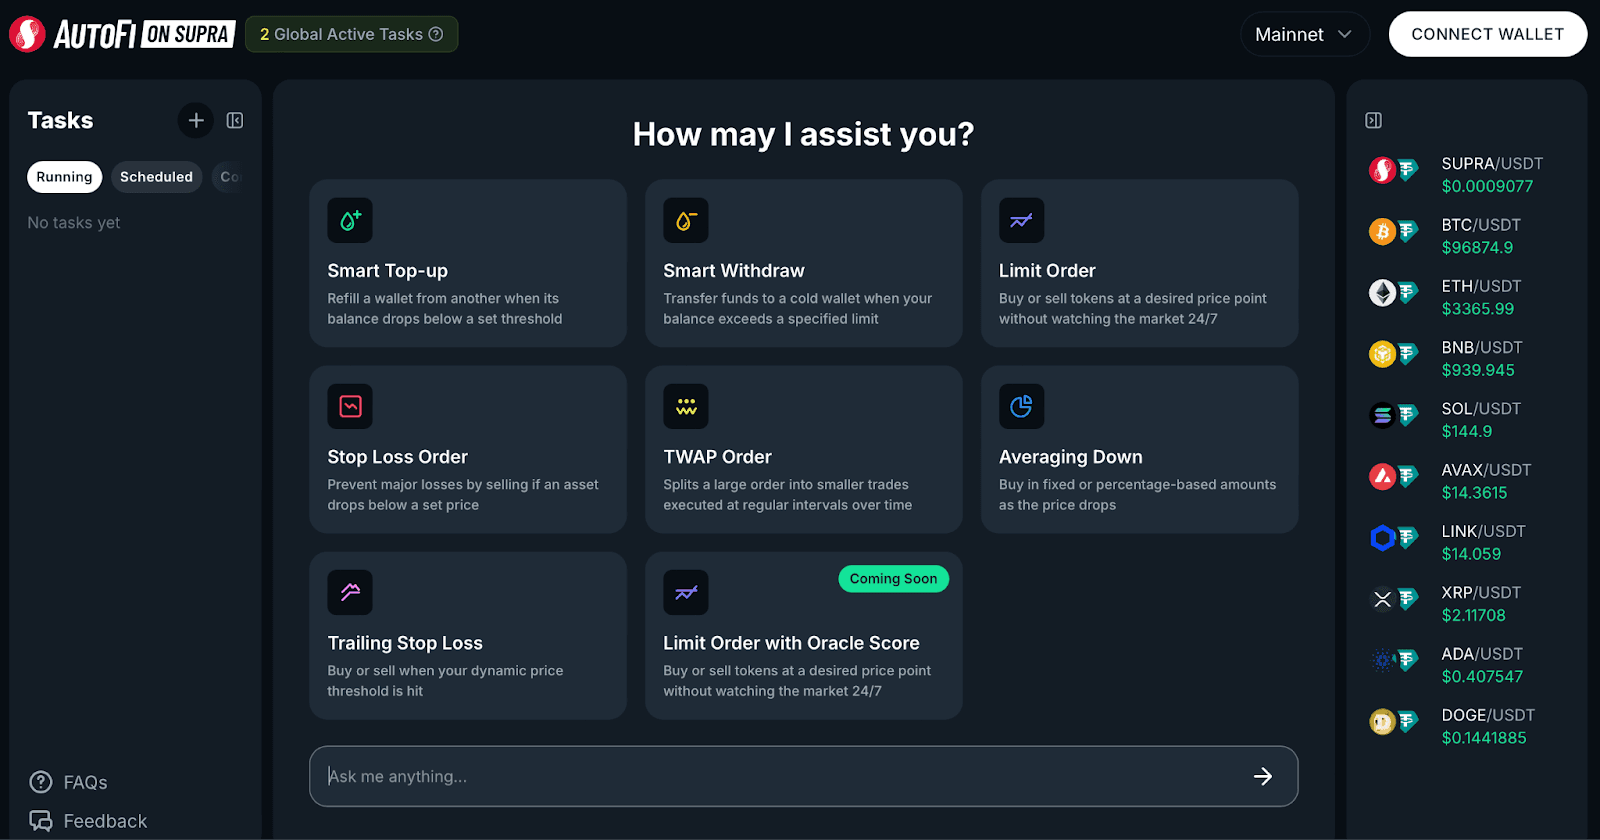This screenshot has height=840, width=1600.
Task: Collapse the Tasks sidebar panel
Action: 235,121
